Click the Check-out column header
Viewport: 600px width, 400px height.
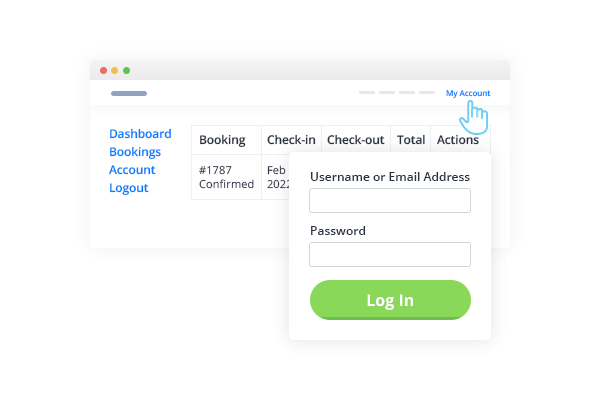click(356, 140)
